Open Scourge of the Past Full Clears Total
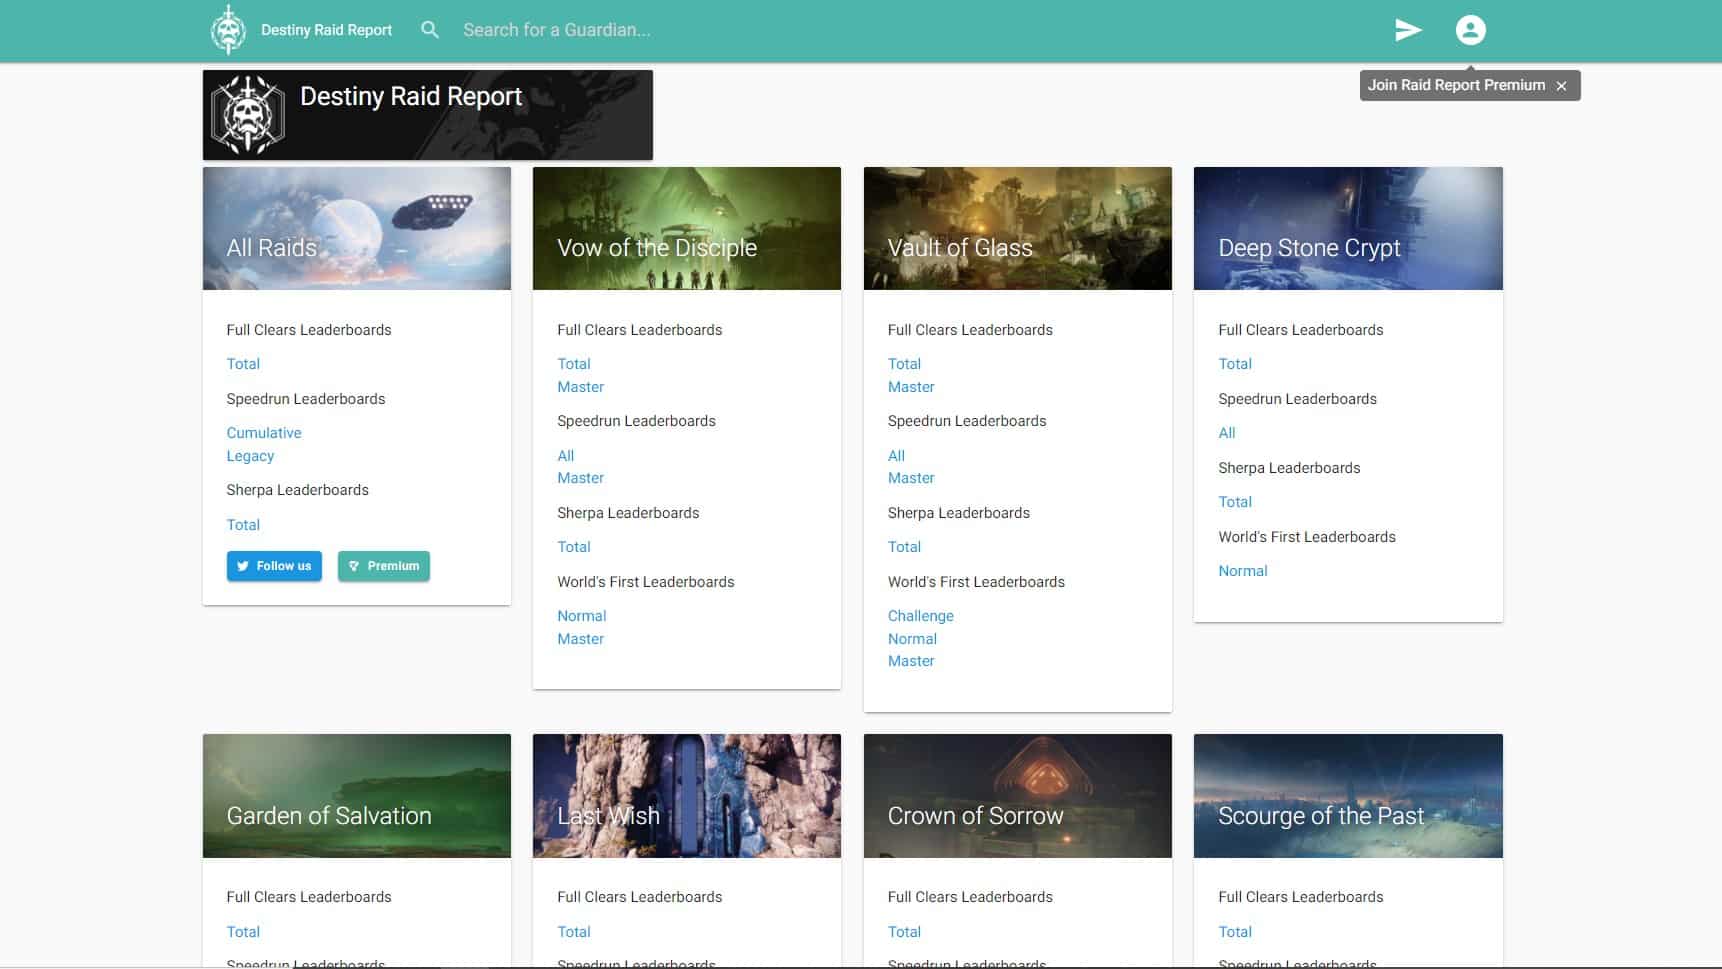Viewport: 1722px width, 969px height. pyautogui.click(x=1235, y=932)
